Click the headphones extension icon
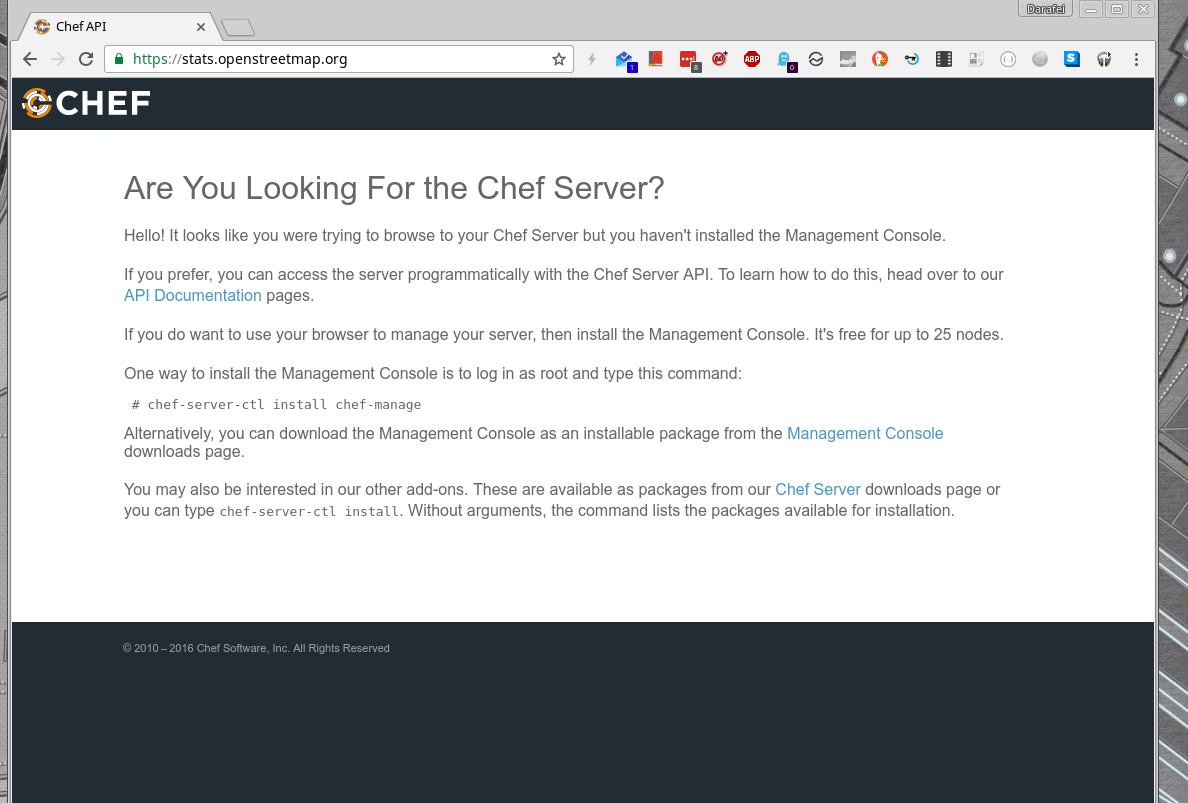 pyautogui.click(x=1104, y=59)
